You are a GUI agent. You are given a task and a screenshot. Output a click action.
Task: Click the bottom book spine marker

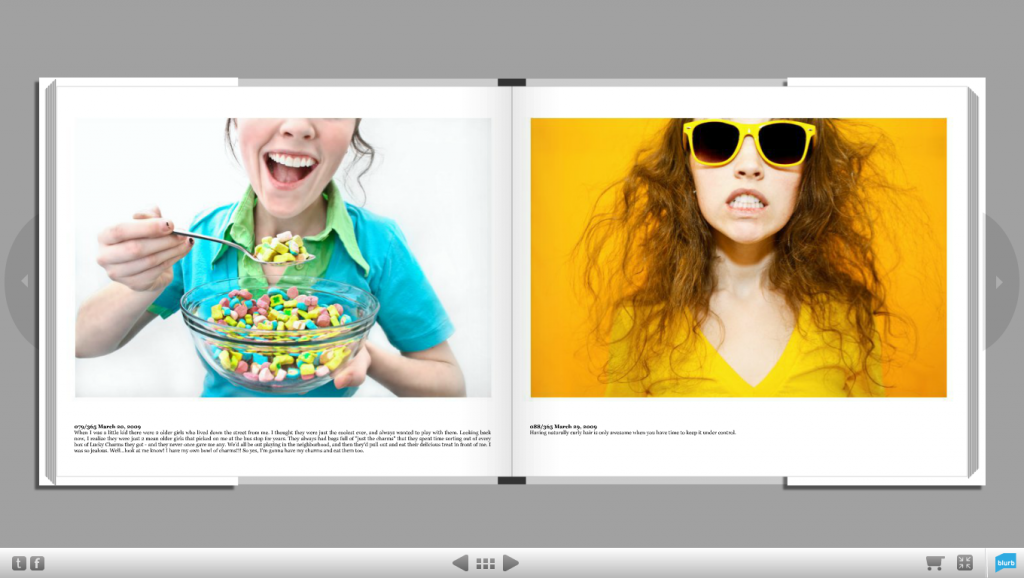point(511,481)
